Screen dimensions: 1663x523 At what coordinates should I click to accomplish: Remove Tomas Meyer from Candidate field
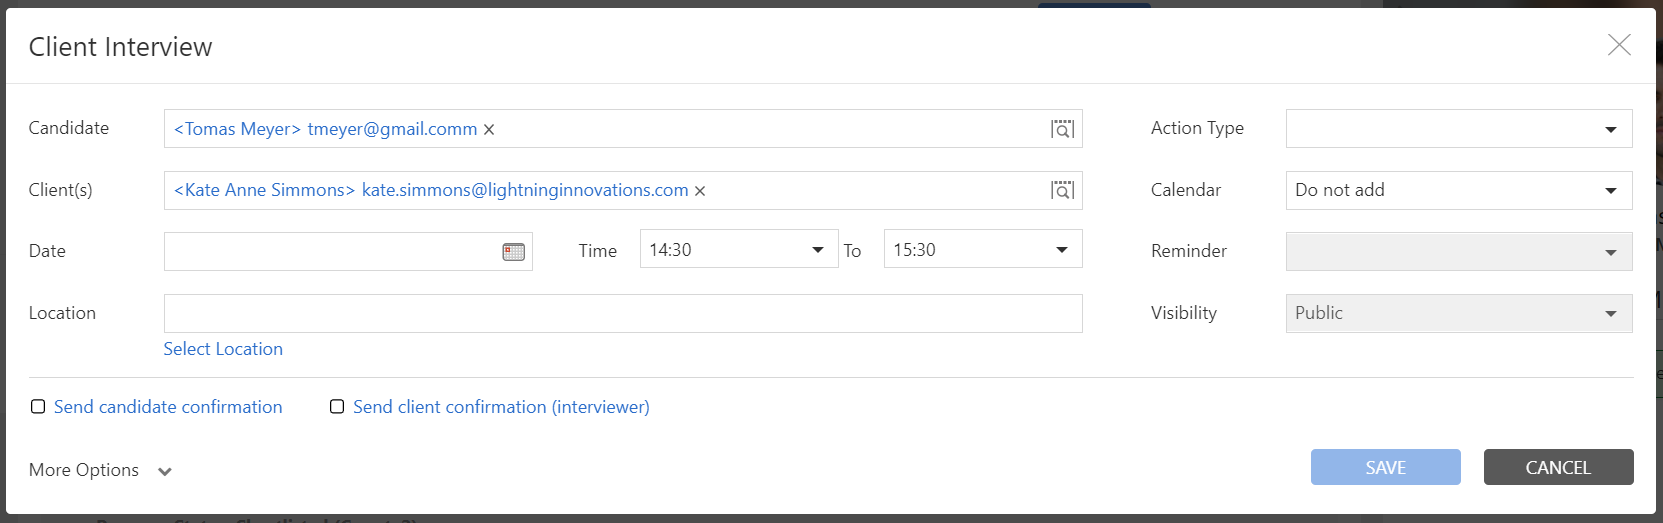click(489, 130)
